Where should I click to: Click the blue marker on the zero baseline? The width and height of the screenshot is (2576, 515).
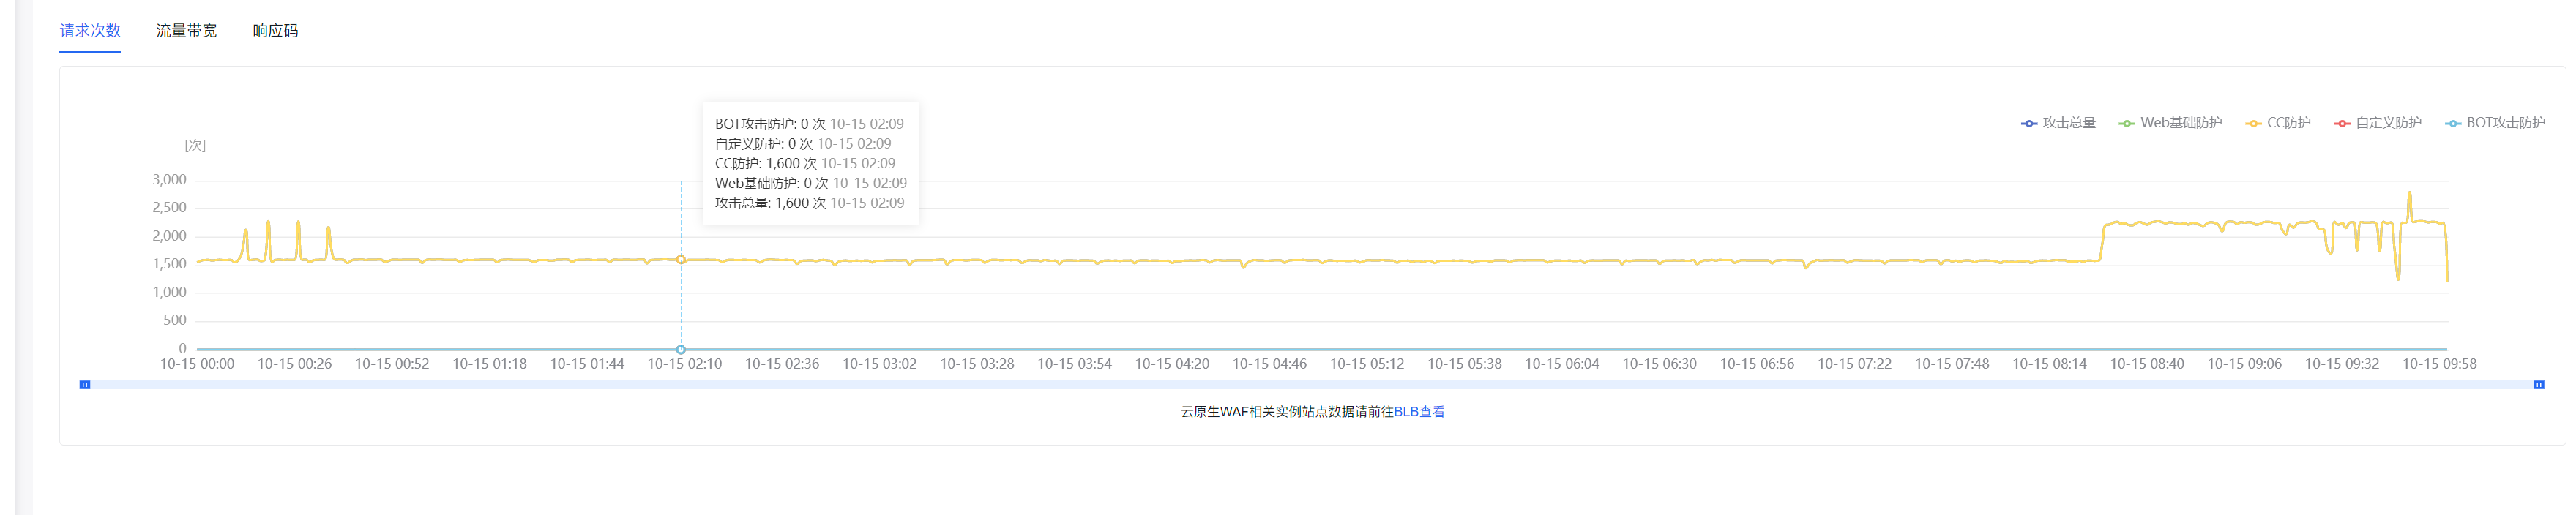tap(681, 349)
